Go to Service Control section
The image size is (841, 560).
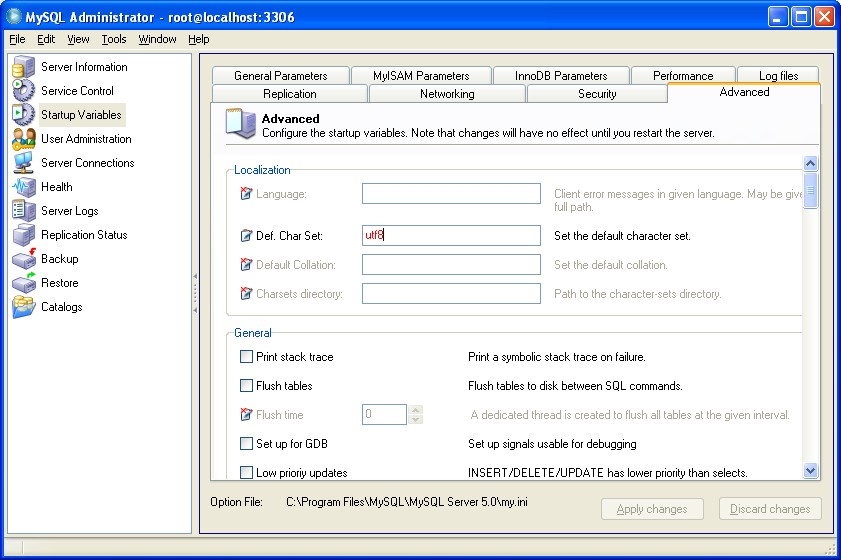pos(77,91)
